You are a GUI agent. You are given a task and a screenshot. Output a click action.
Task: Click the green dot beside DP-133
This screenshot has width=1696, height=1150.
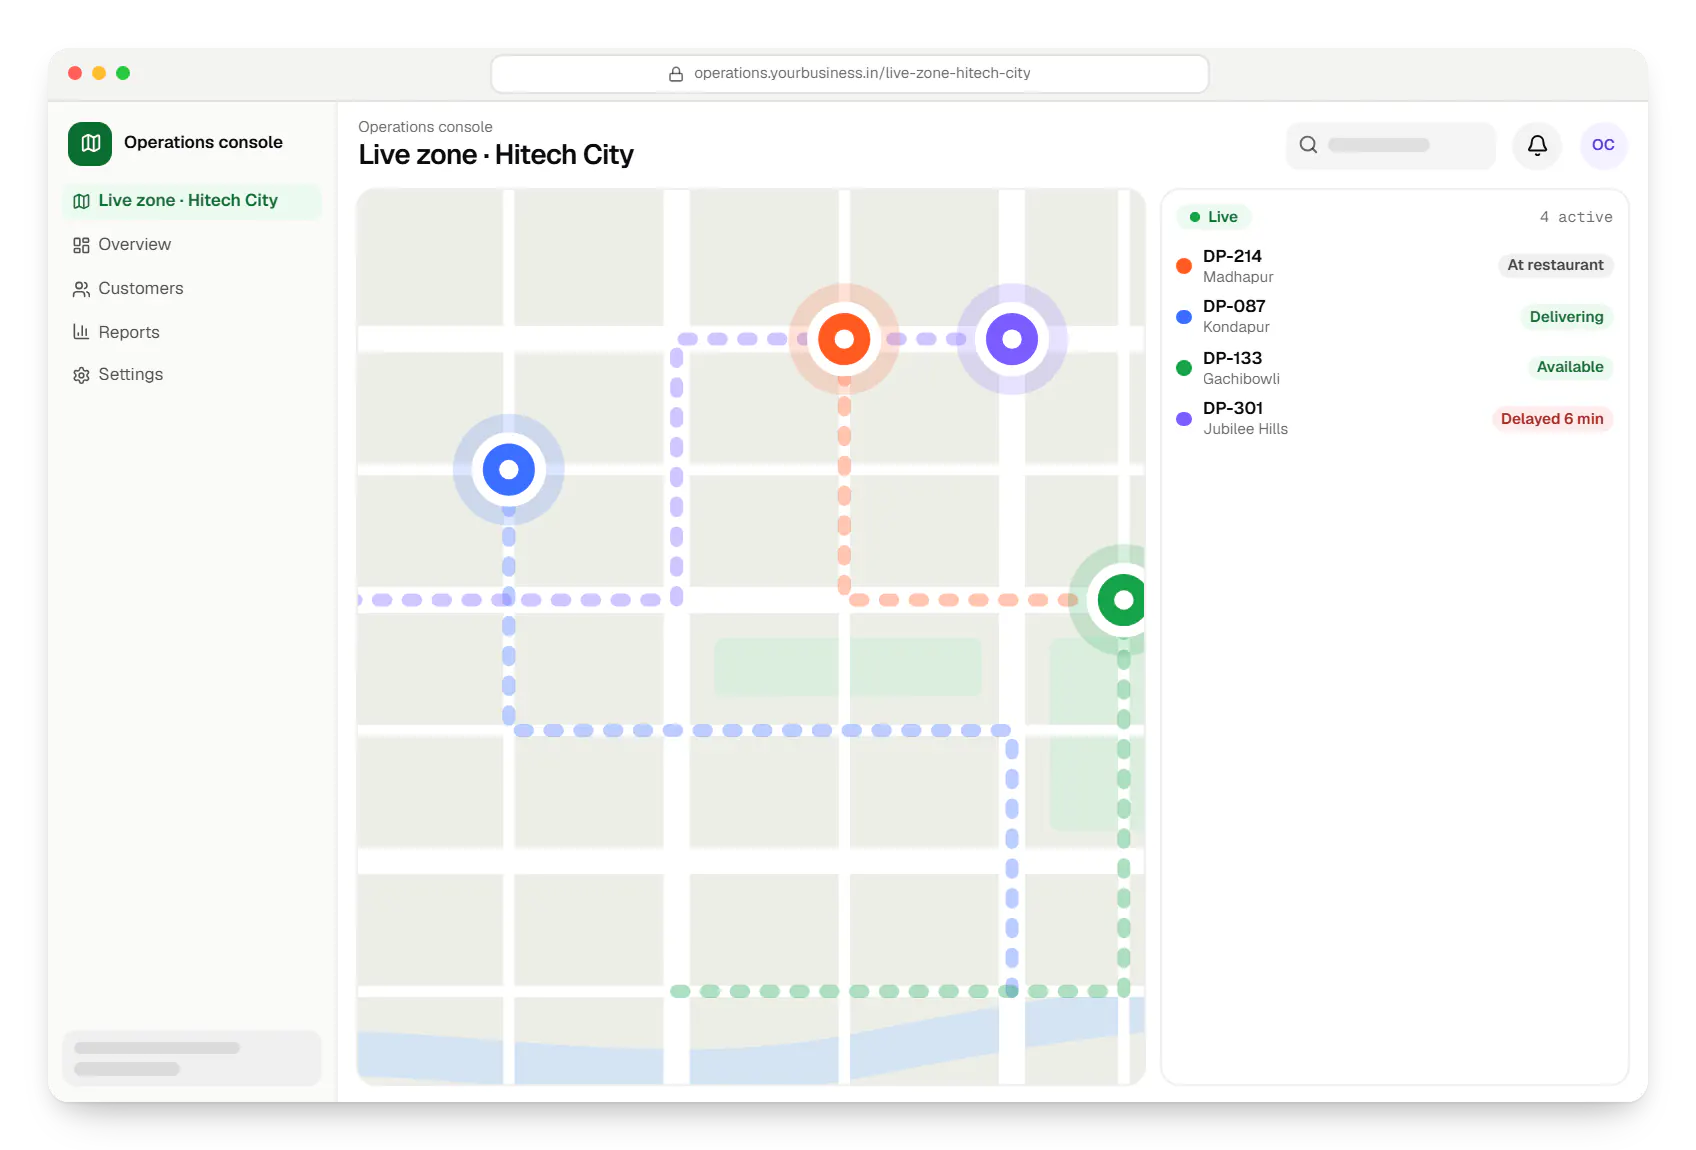(x=1184, y=368)
